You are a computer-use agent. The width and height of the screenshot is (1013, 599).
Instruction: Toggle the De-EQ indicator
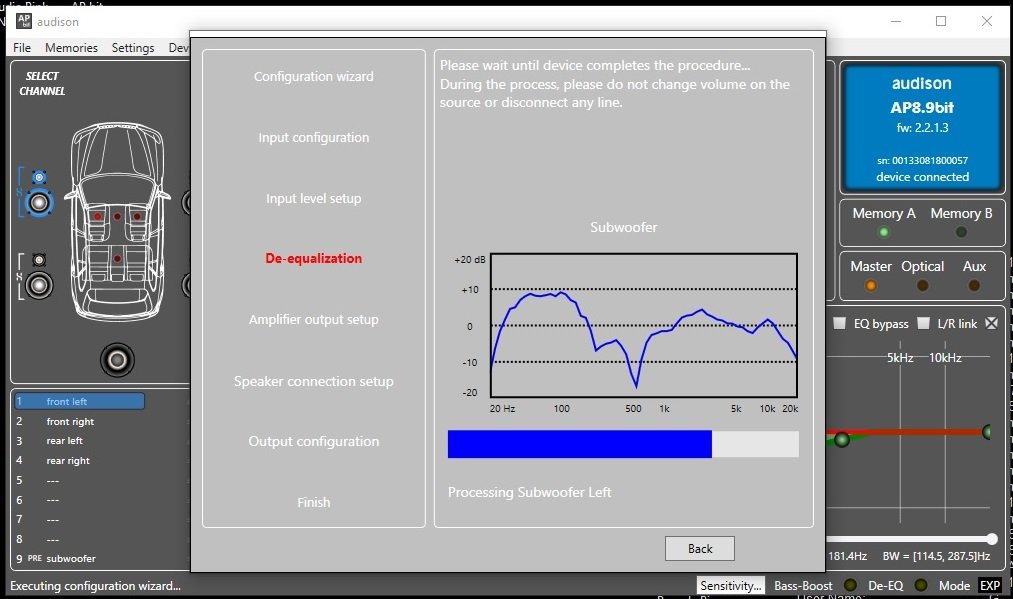(x=921, y=585)
